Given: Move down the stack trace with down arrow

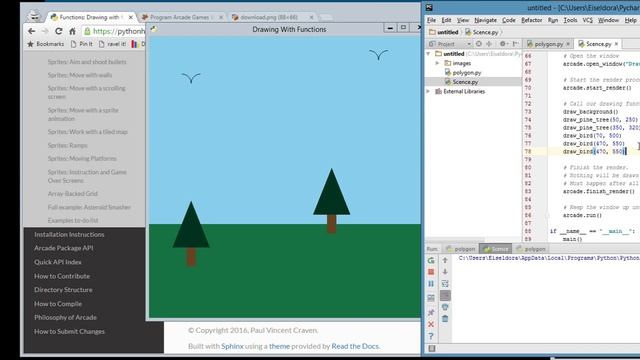Looking at the screenshot, I should (445, 272).
